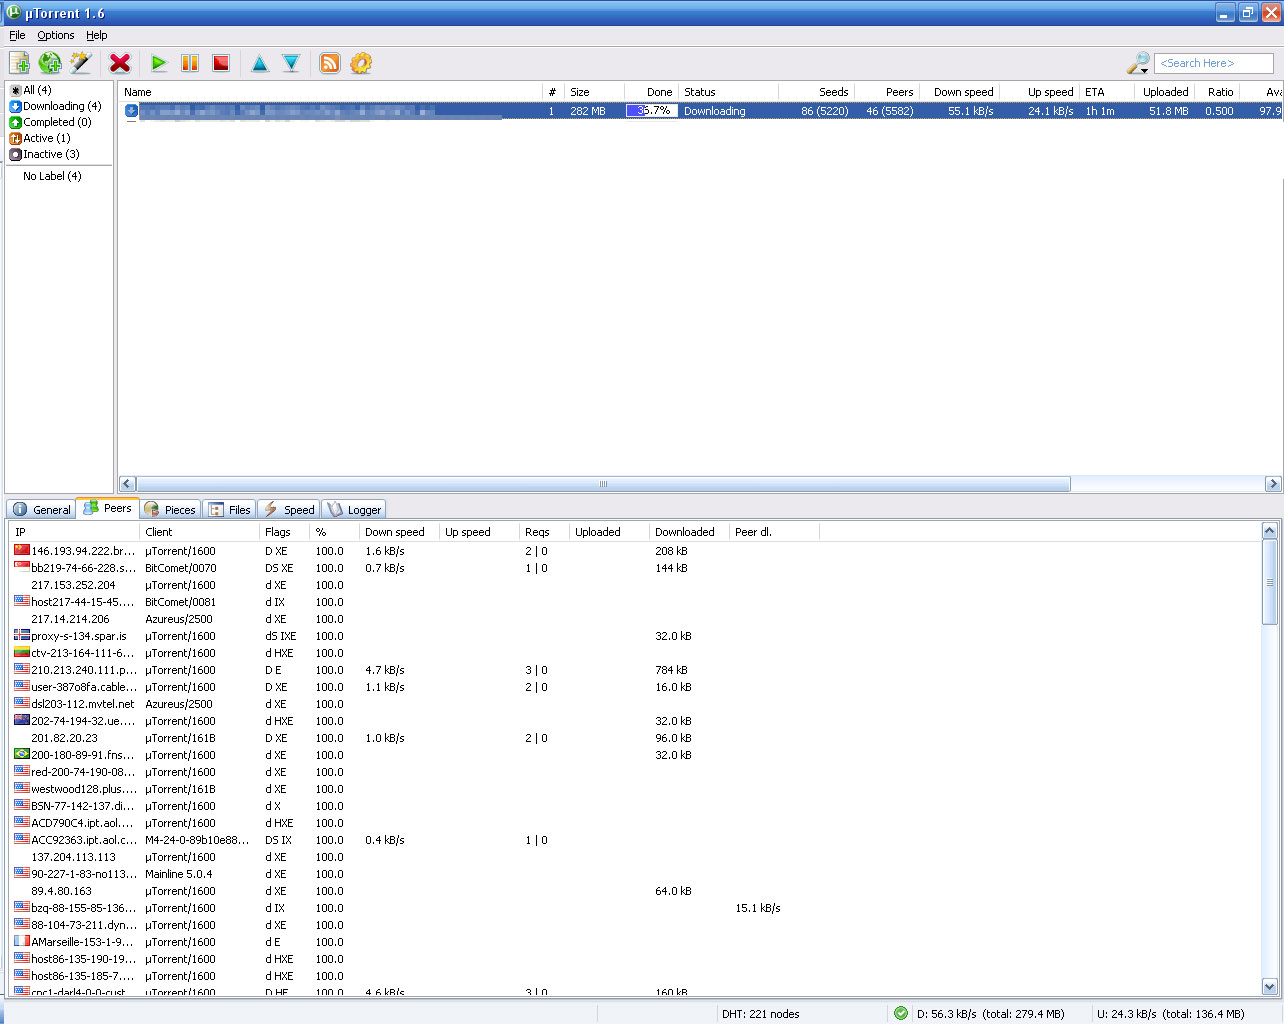Sort torrents by Seeds column header
The width and height of the screenshot is (1284, 1024).
coord(816,92)
